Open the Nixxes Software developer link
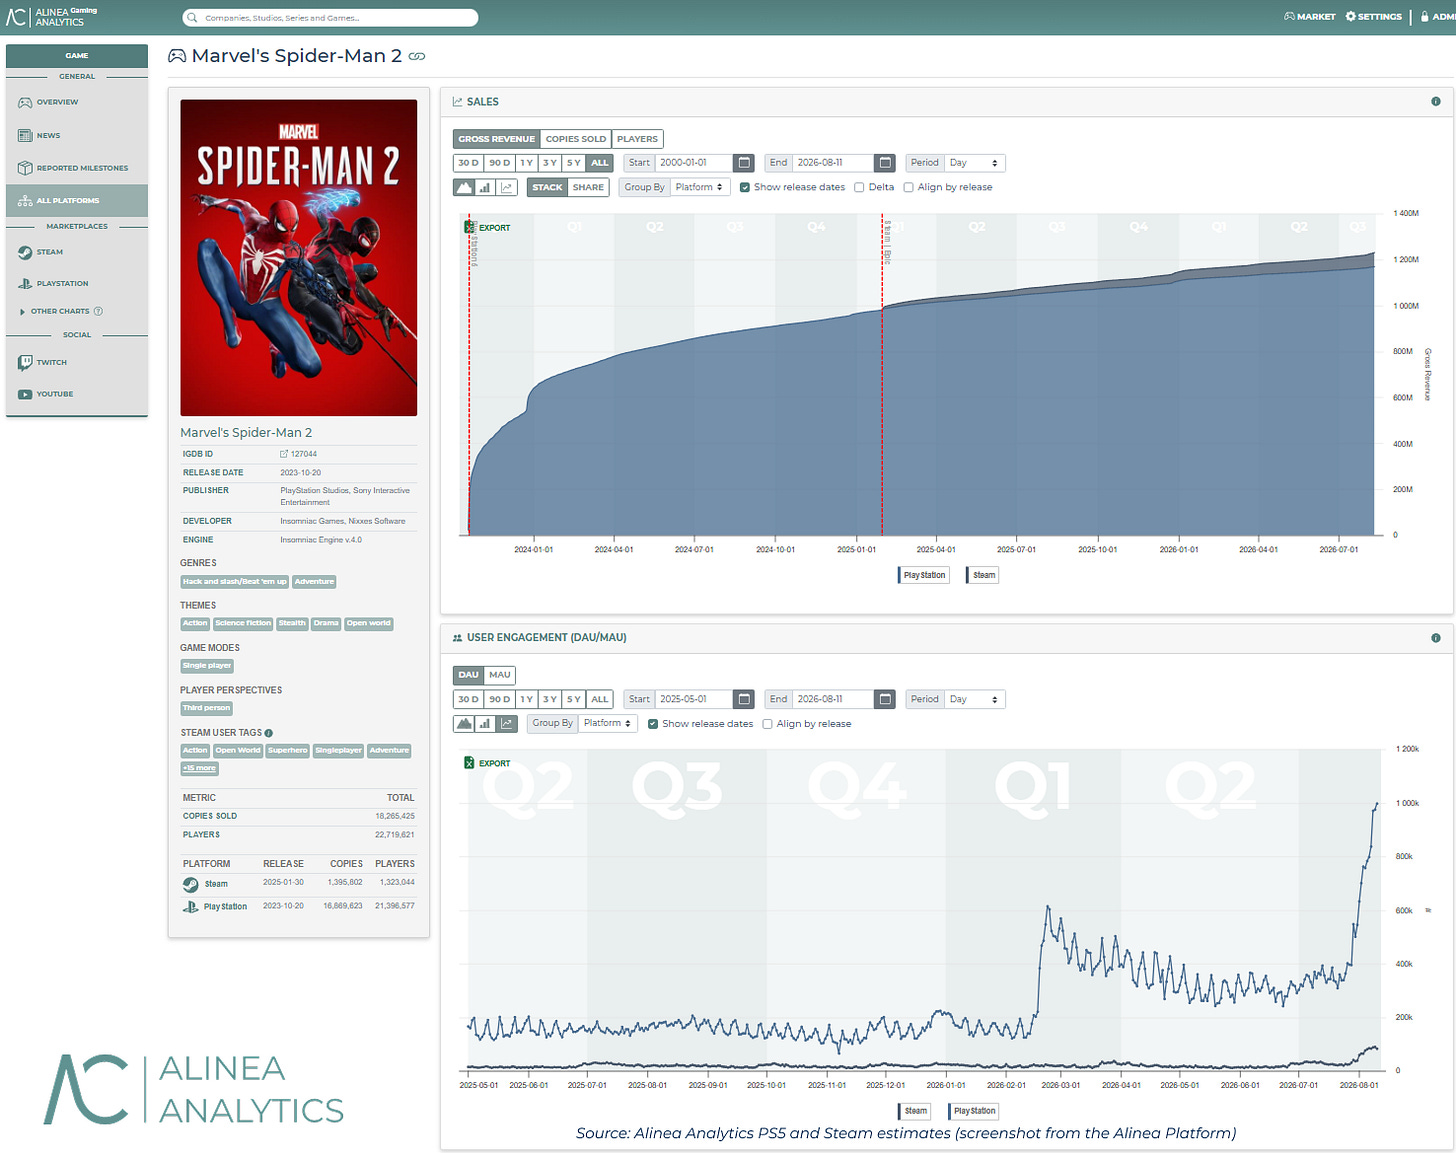1456x1153 pixels. coord(377,521)
